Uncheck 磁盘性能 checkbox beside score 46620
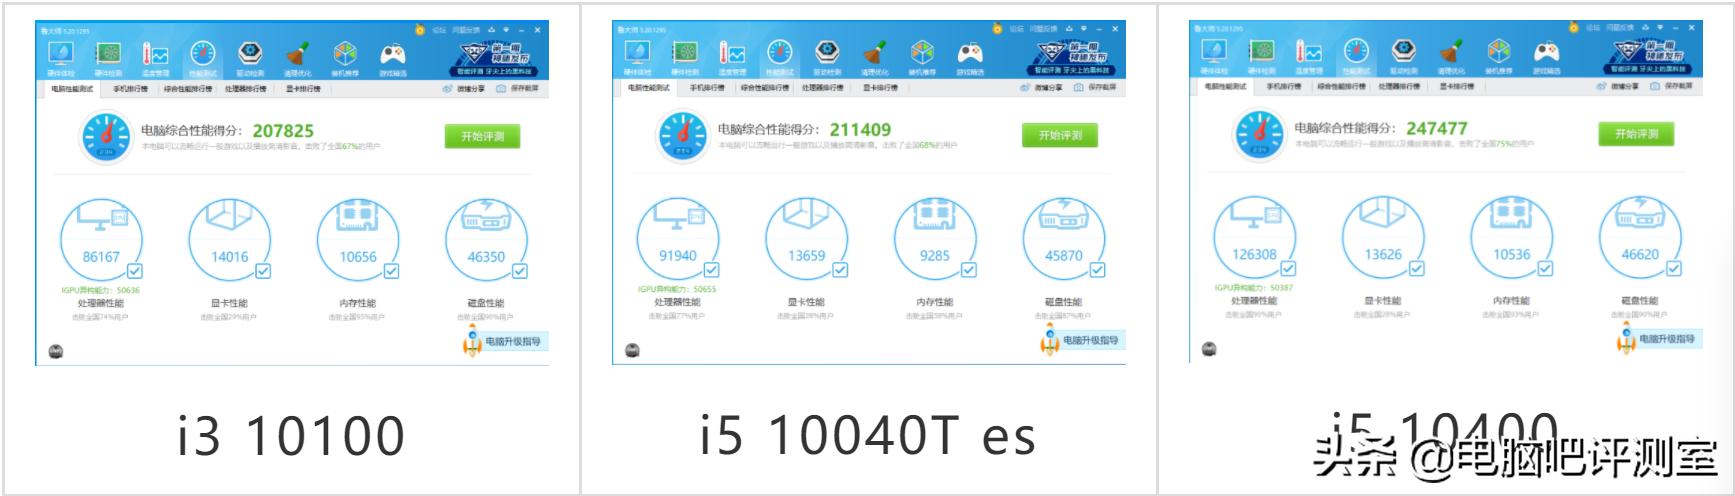Screen dimensions: 1735x496 point(1674,268)
